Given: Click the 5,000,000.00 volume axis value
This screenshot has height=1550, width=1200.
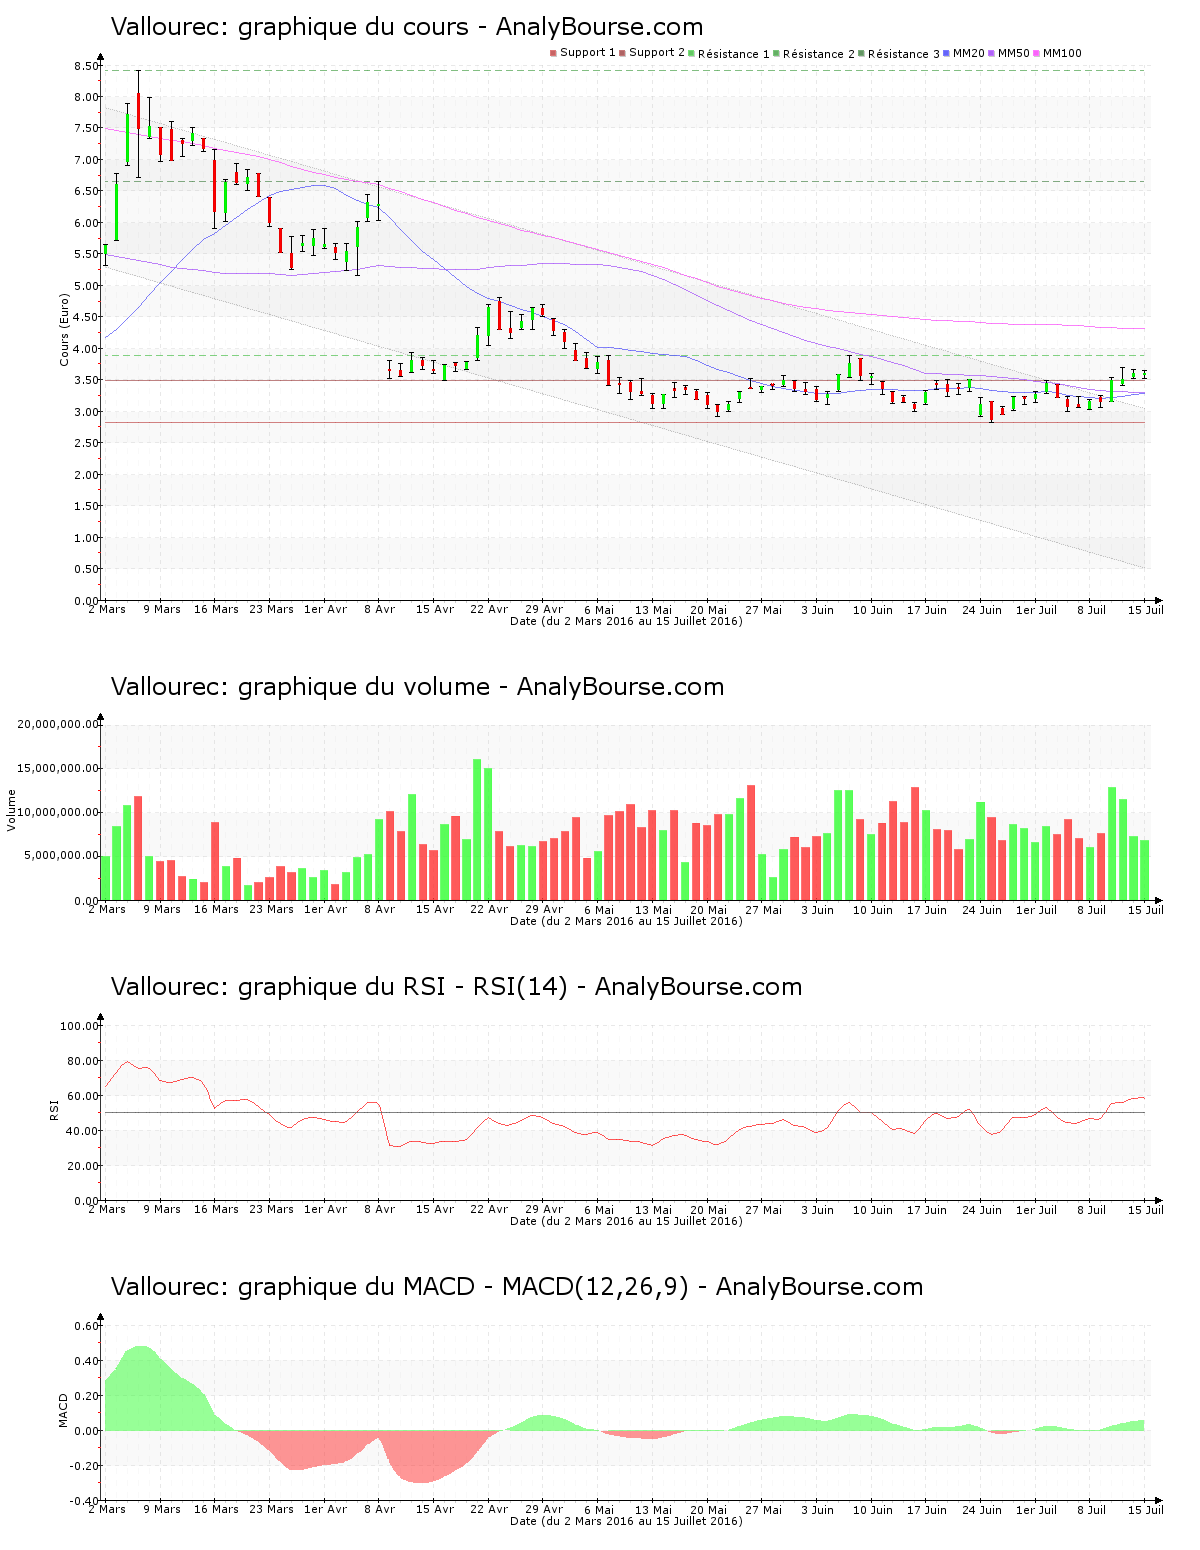Looking at the screenshot, I should [61, 856].
